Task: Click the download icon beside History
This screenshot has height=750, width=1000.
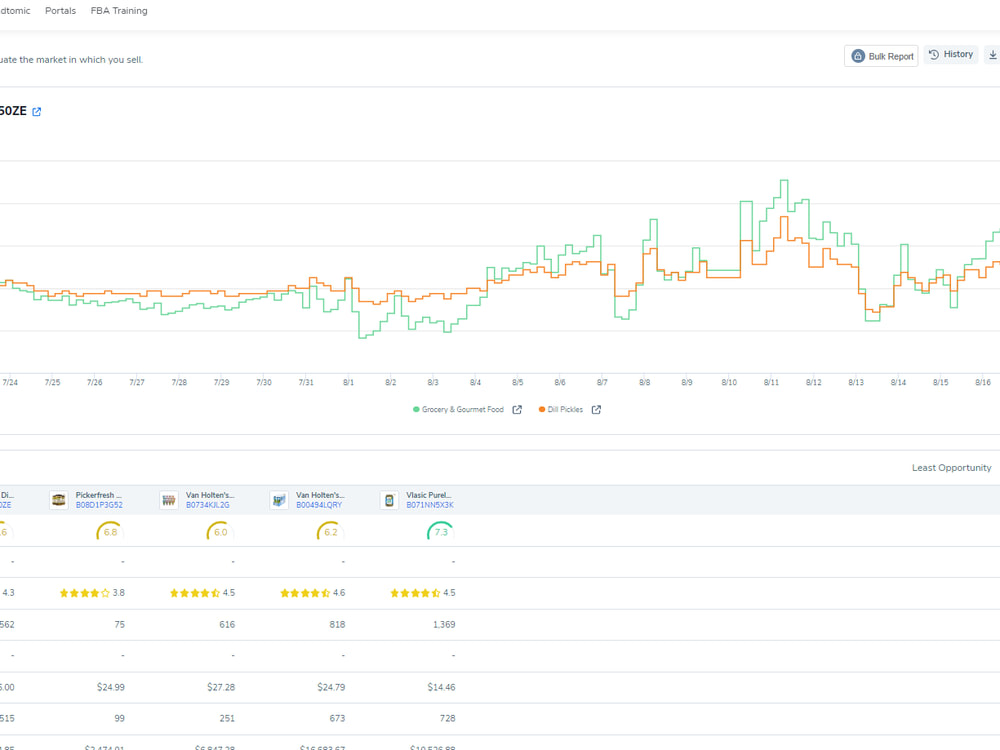Action: 993,55
